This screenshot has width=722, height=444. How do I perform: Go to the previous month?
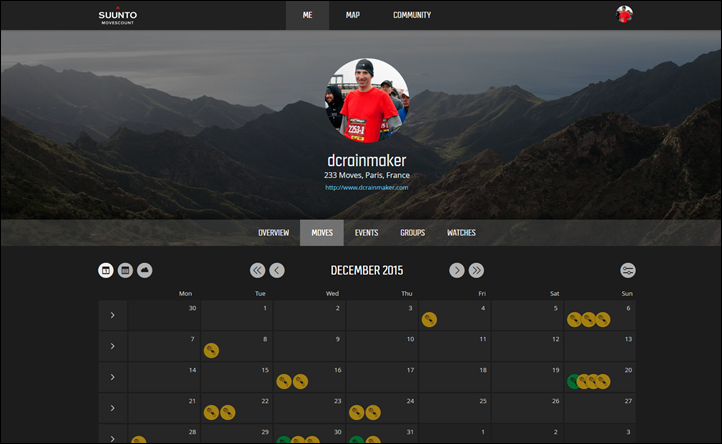point(277,270)
